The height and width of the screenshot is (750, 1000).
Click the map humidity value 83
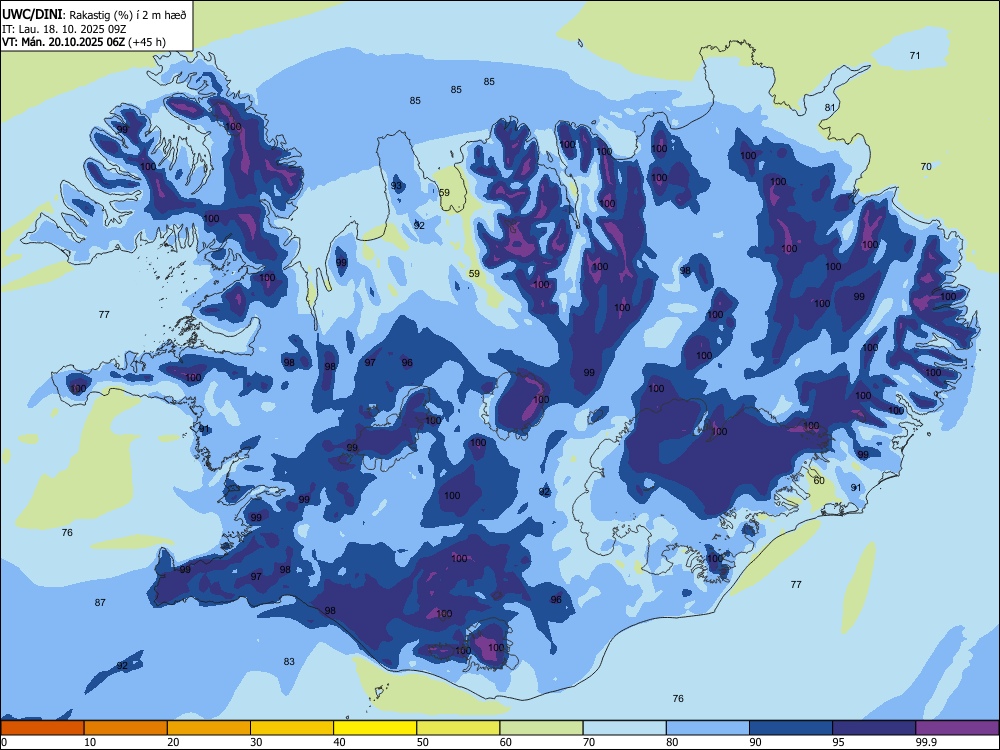[x=289, y=661]
